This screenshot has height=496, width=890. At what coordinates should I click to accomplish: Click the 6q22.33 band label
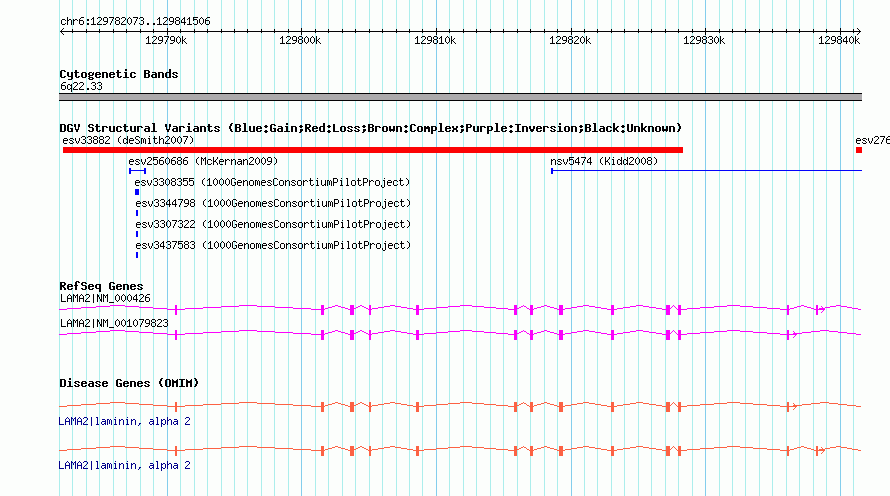81,86
